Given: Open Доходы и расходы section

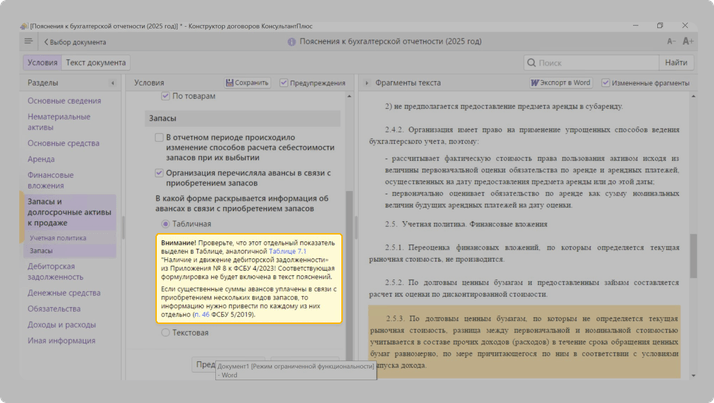Looking at the screenshot, I should coord(61,325).
